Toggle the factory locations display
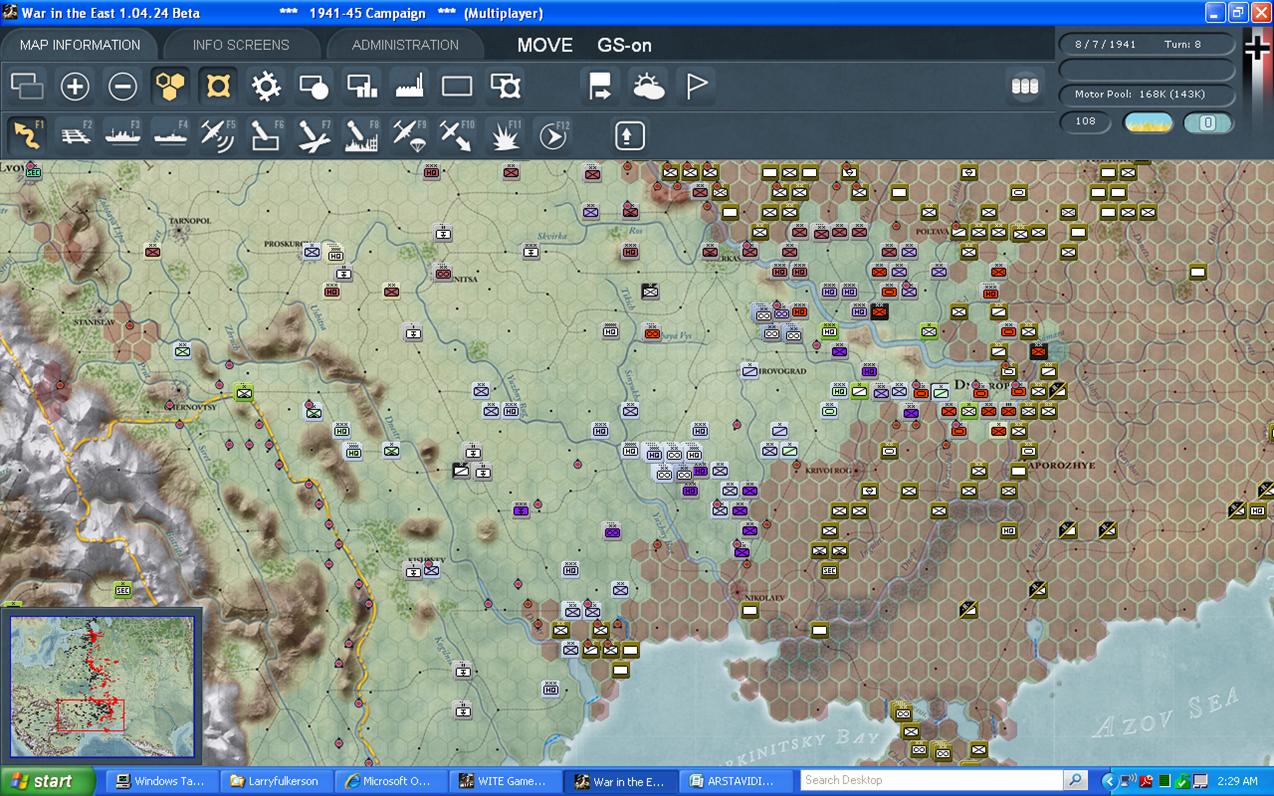1274x796 pixels. pyautogui.click(x=409, y=87)
